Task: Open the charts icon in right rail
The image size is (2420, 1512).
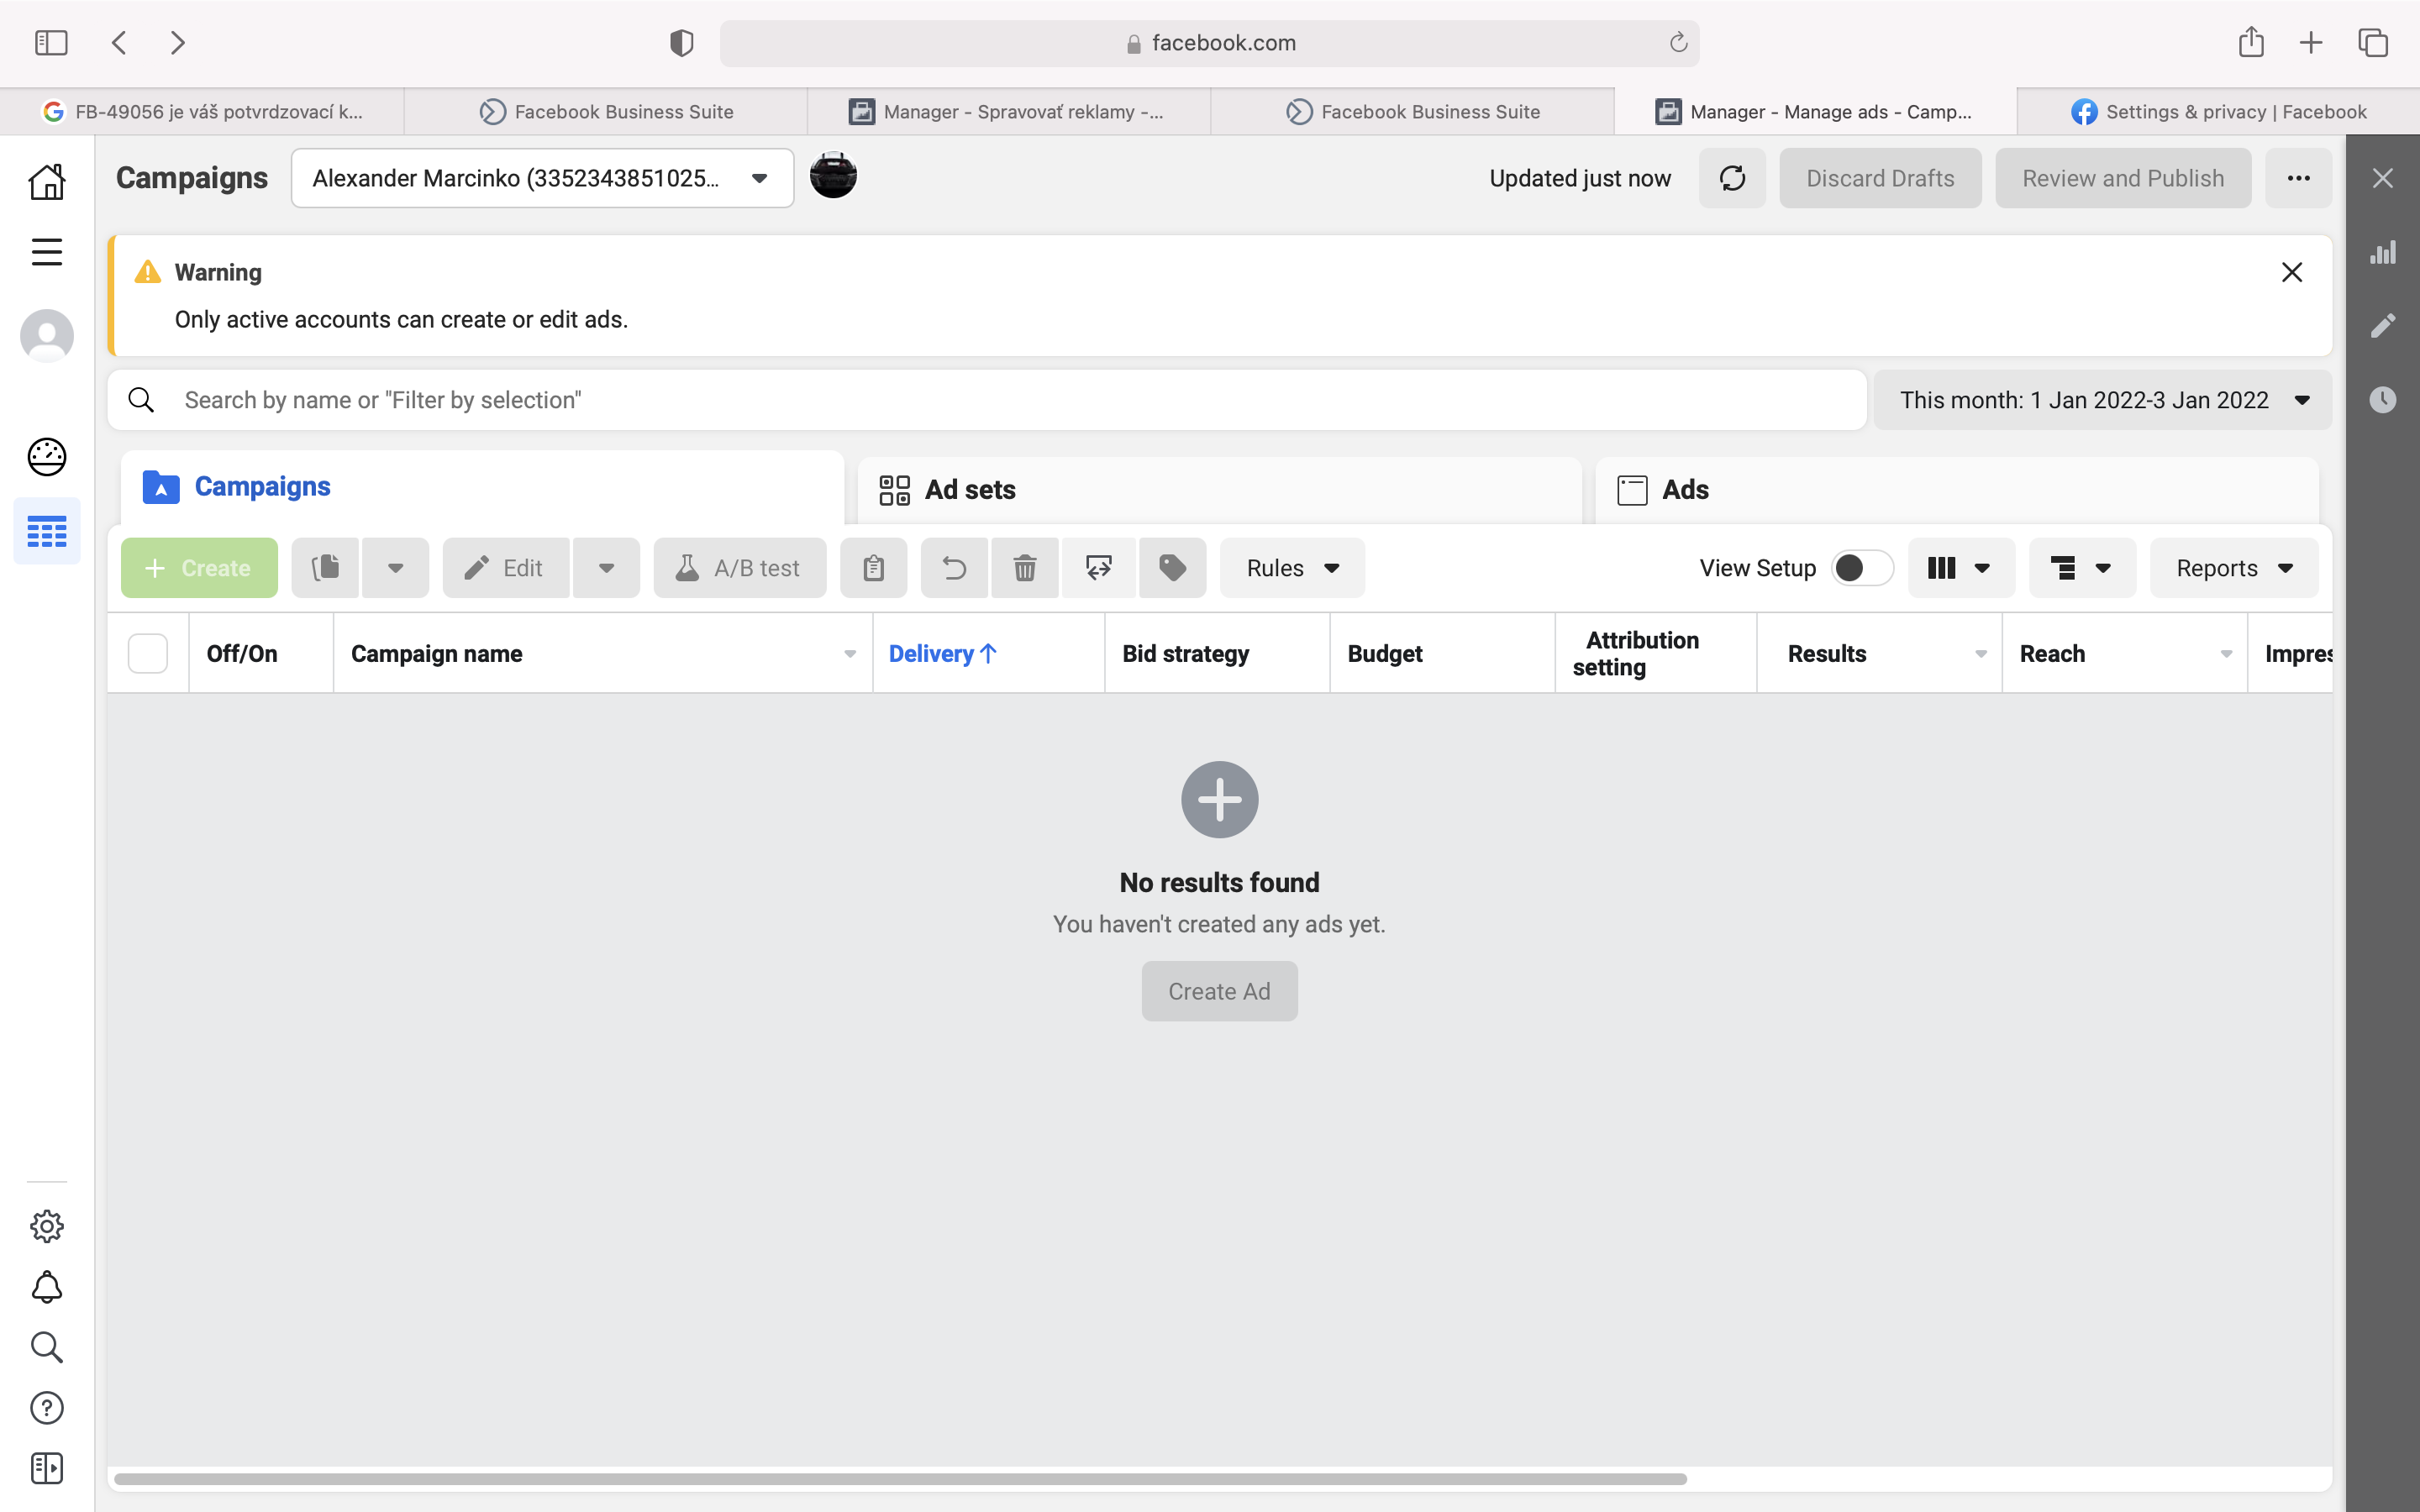Action: [2383, 252]
